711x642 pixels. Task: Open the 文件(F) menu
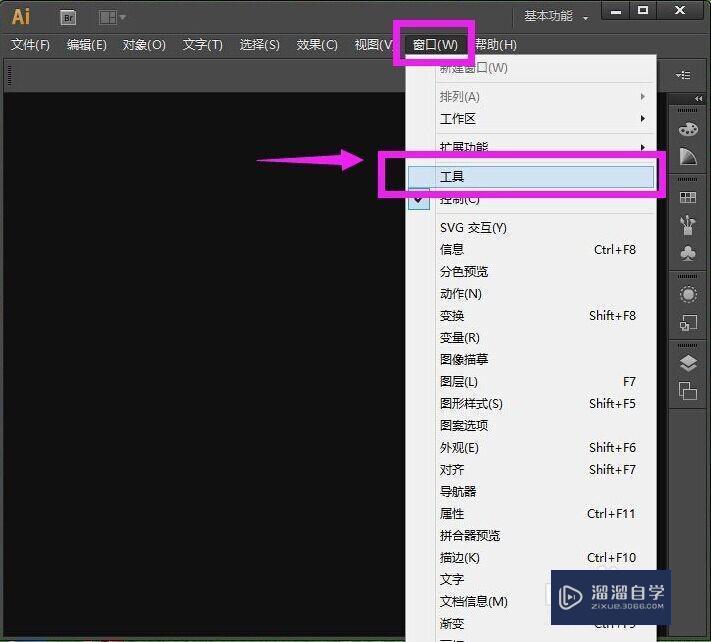click(30, 44)
